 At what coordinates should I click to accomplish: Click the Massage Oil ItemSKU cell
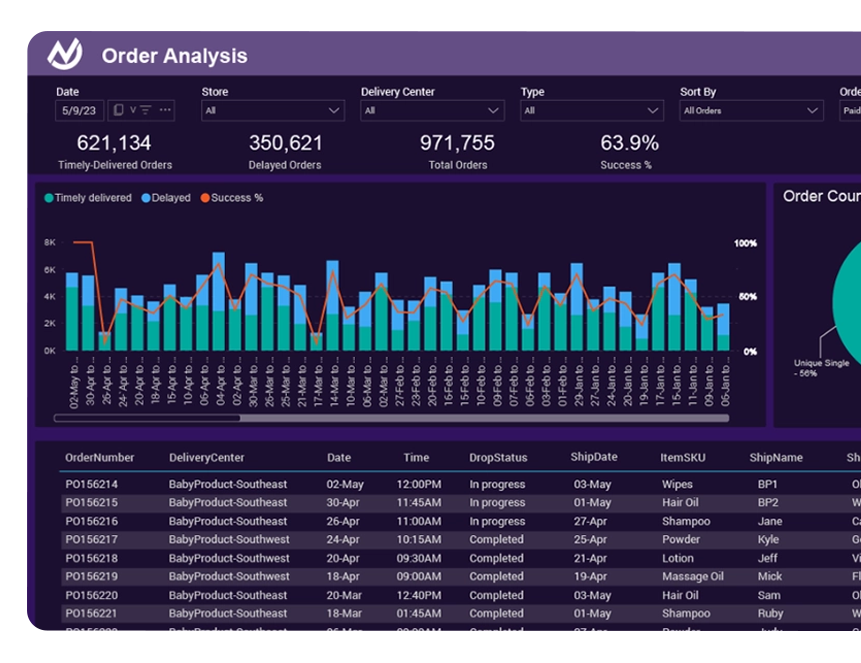[692, 576]
